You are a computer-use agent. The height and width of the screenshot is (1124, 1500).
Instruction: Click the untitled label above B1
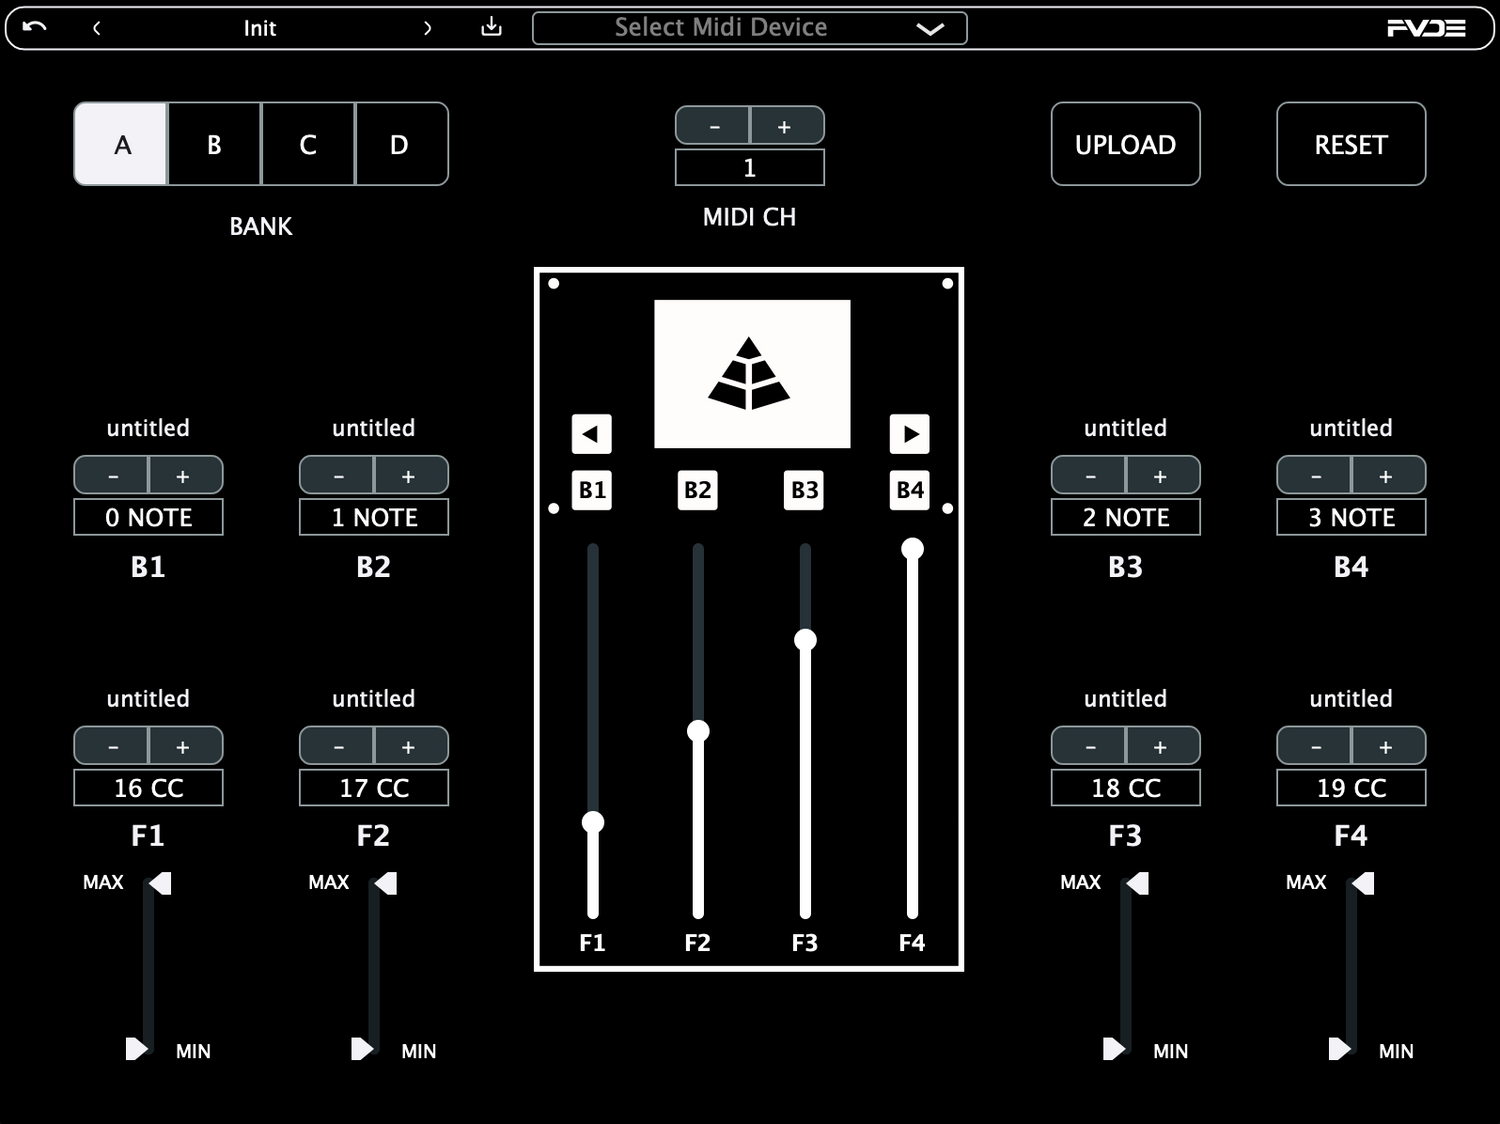[148, 428]
